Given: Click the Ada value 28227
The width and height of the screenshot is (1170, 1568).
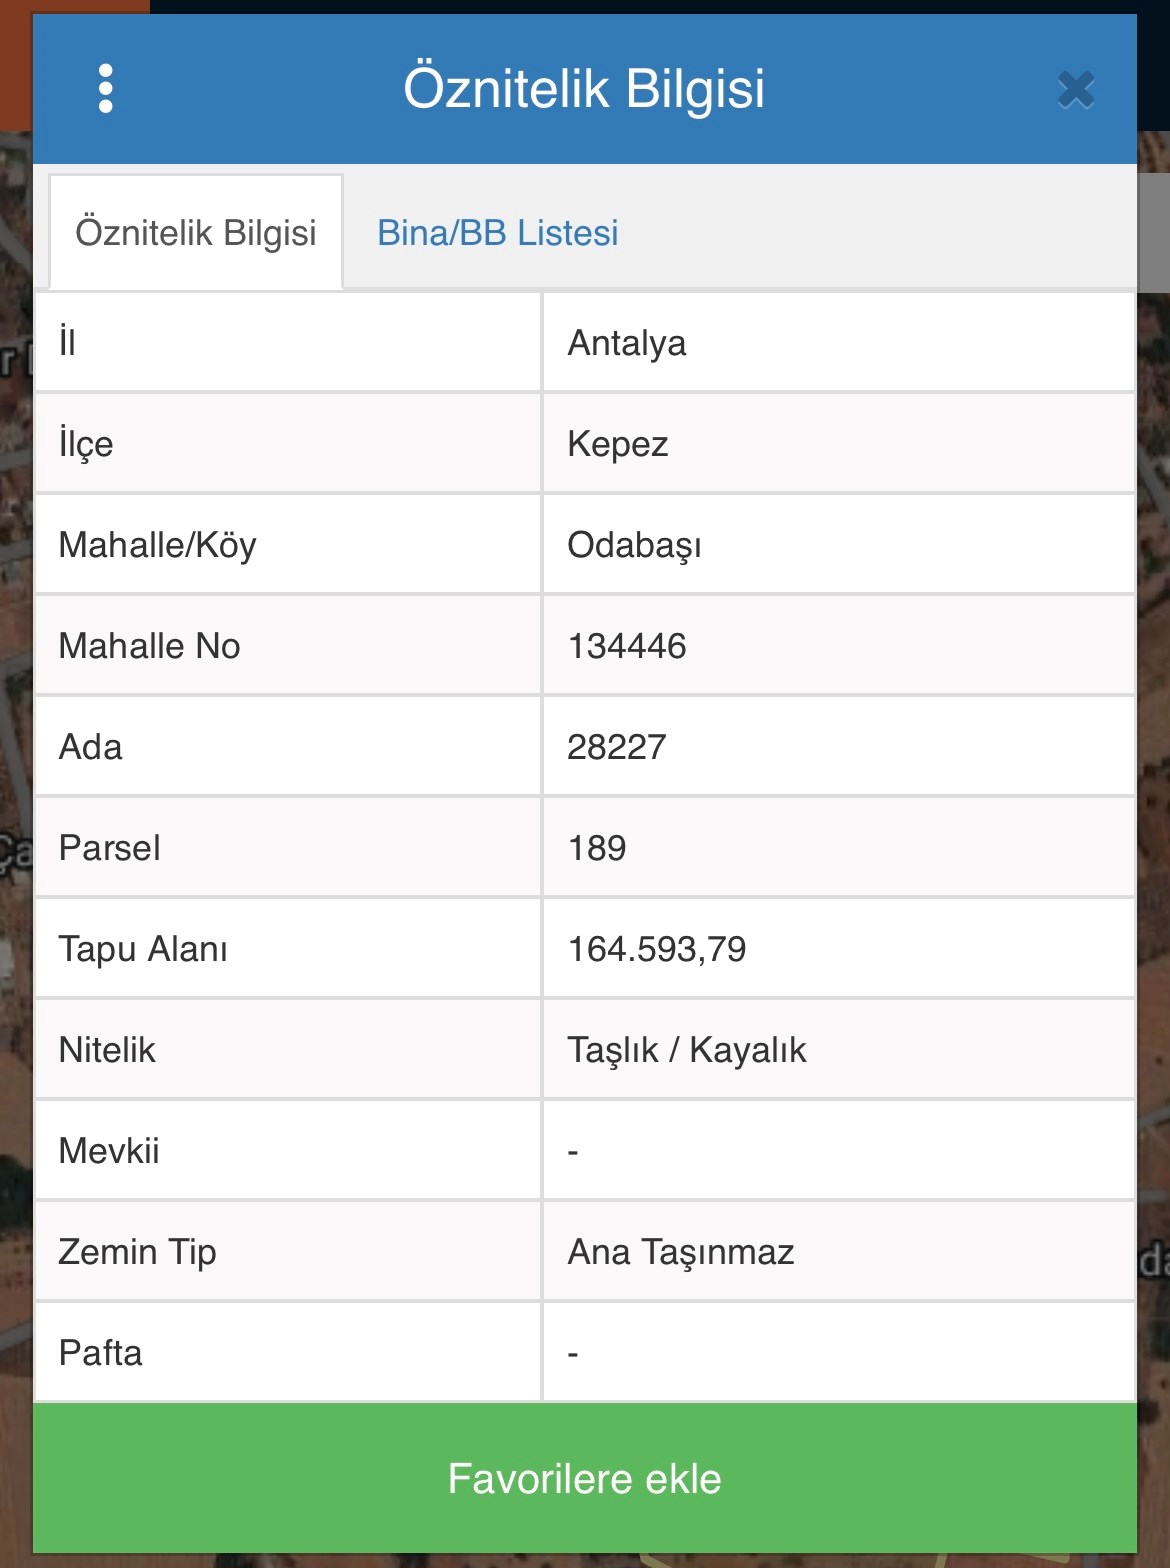Looking at the screenshot, I should 617,747.
